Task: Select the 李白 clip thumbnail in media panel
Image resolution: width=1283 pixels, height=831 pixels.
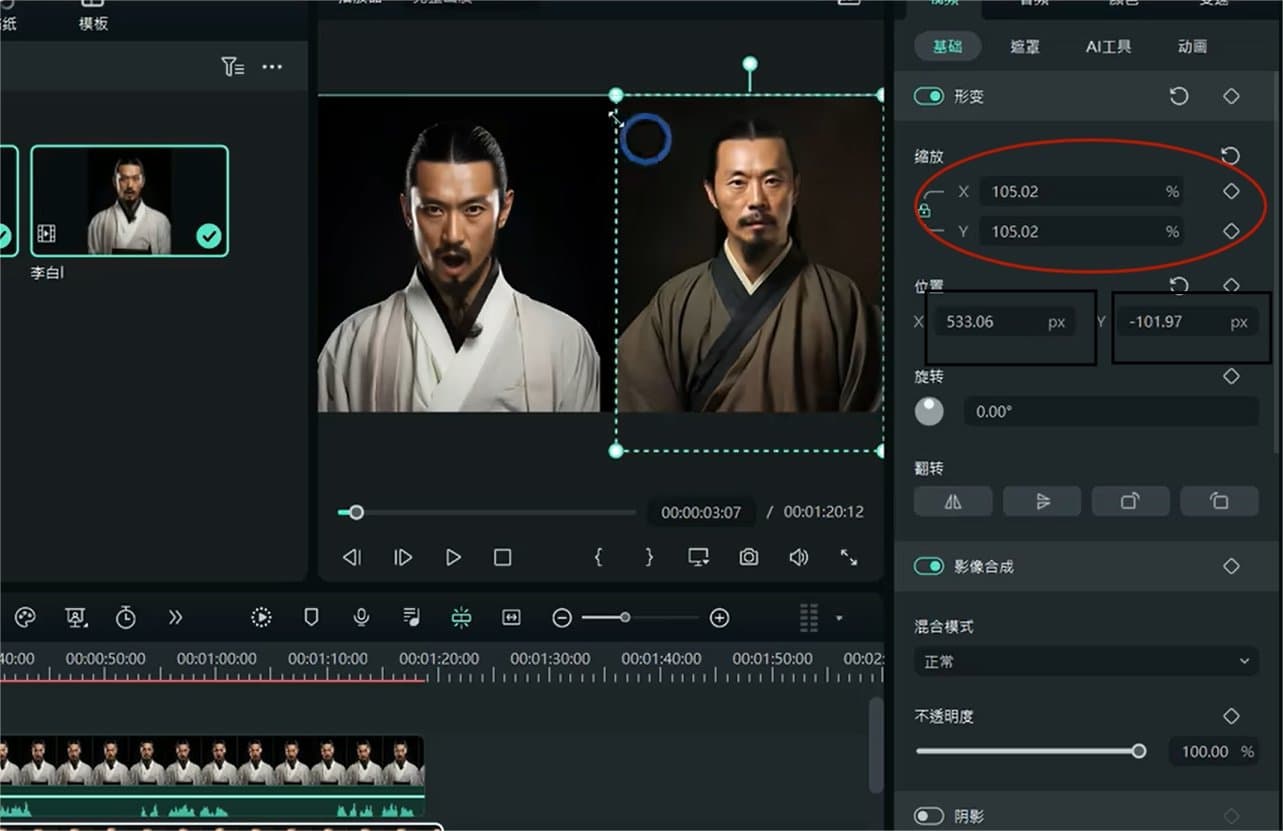Action: tap(129, 200)
